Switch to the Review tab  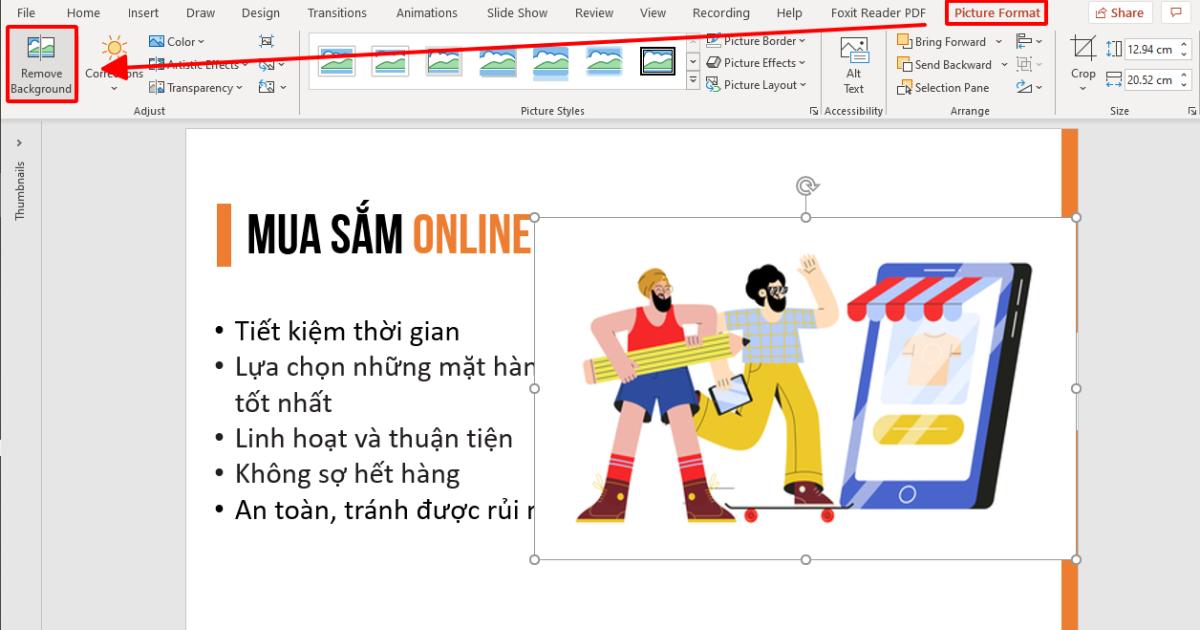click(594, 13)
